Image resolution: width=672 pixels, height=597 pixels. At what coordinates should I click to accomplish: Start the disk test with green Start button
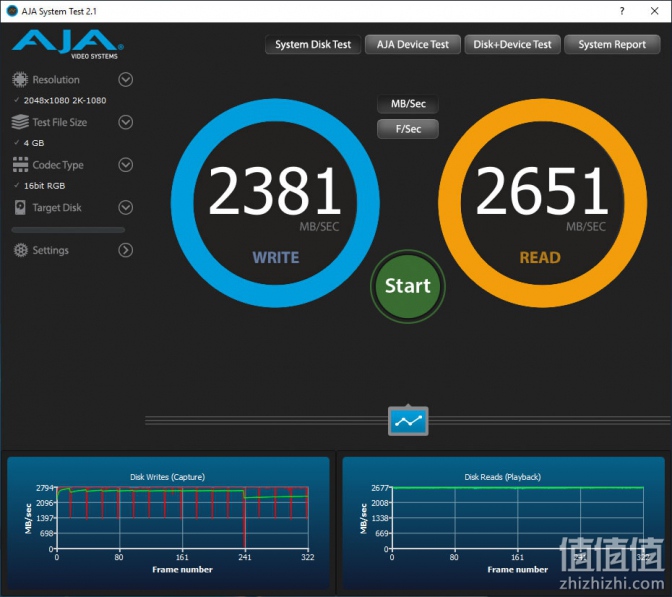point(408,286)
